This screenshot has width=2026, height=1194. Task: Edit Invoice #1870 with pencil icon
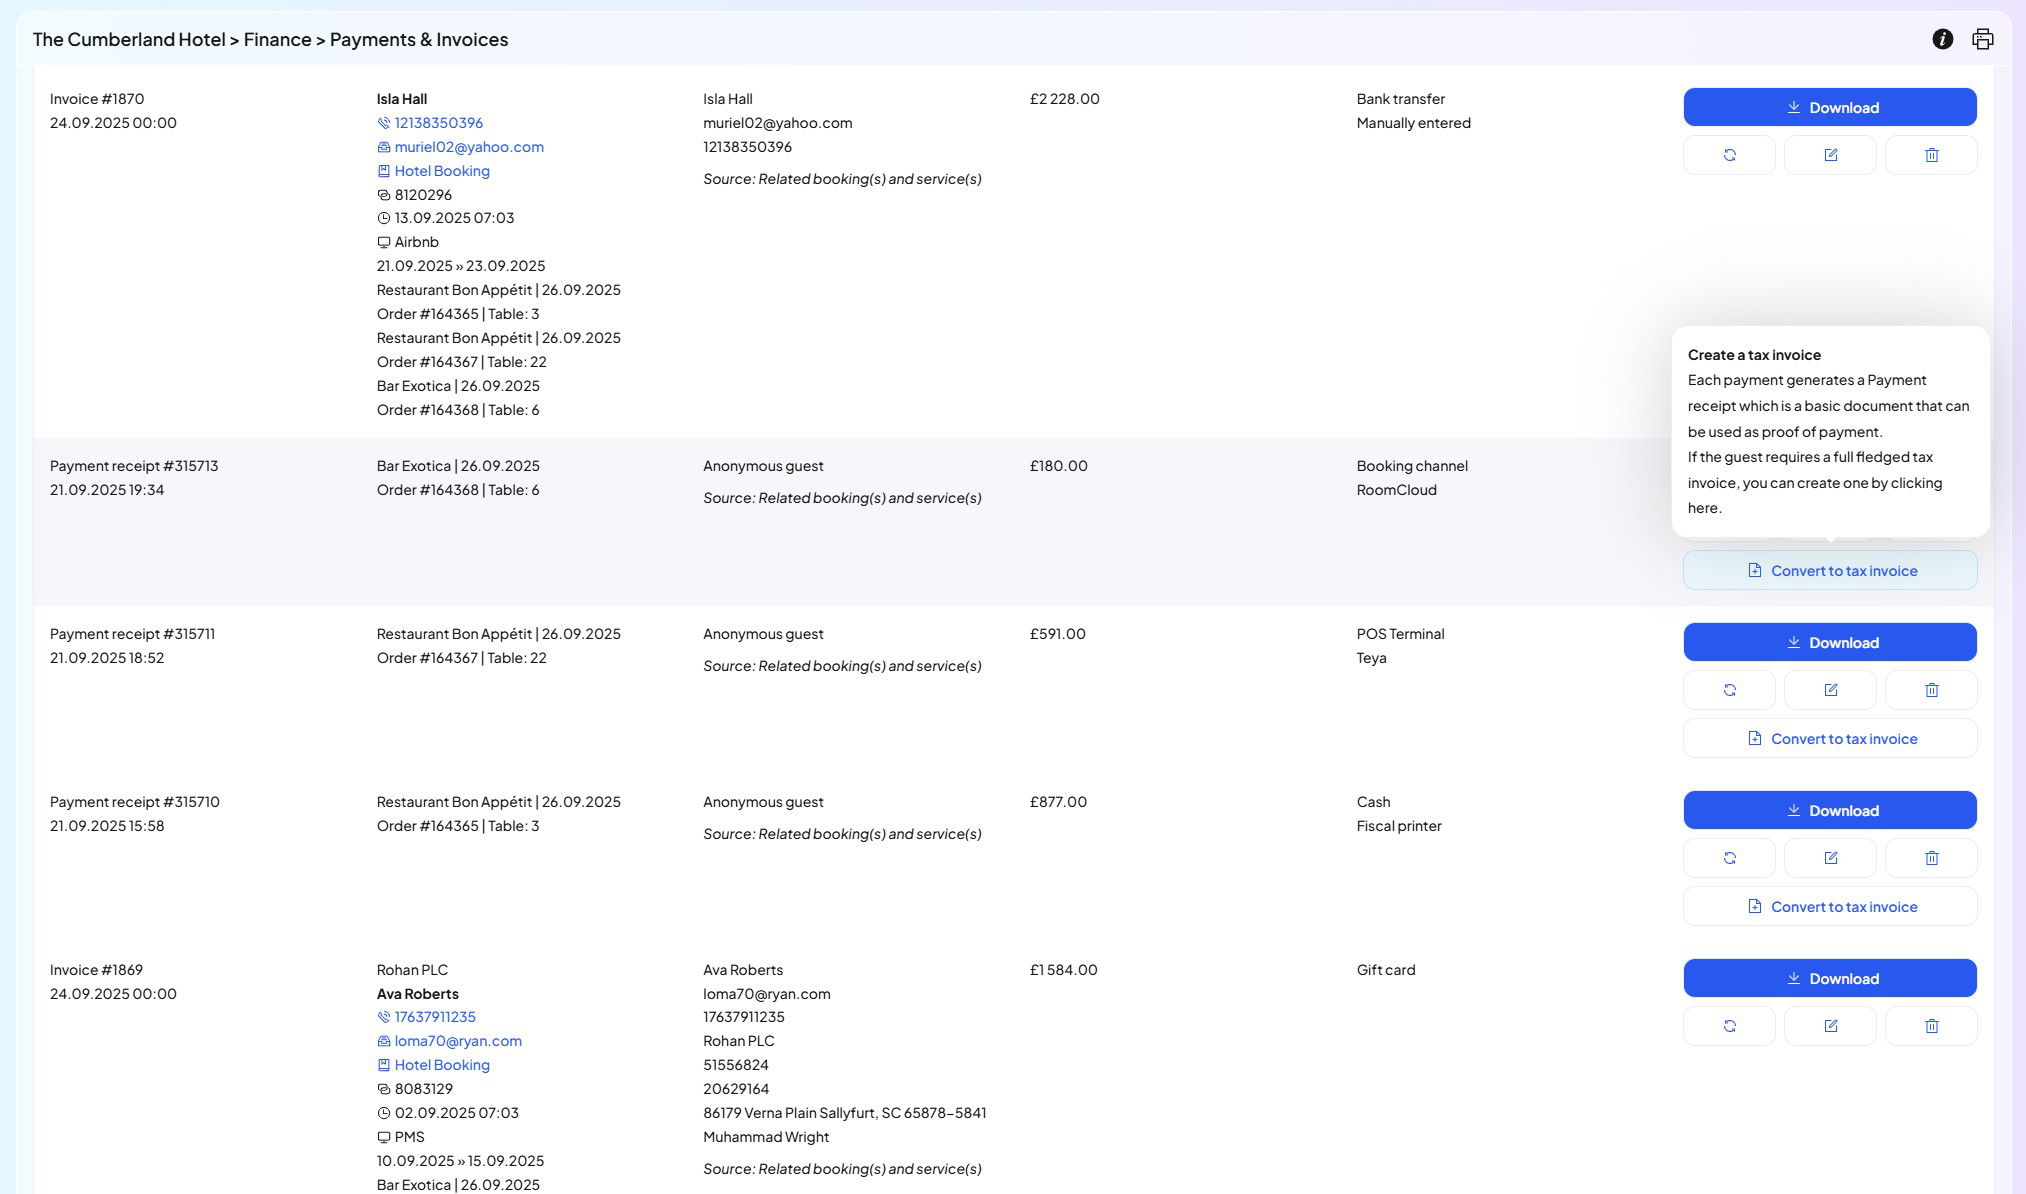click(1830, 155)
